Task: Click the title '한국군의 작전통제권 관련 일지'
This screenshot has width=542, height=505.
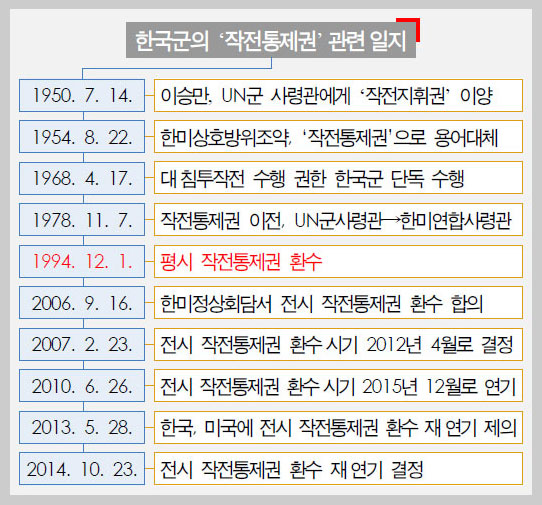Action: pyautogui.click(x=271, y=40)
